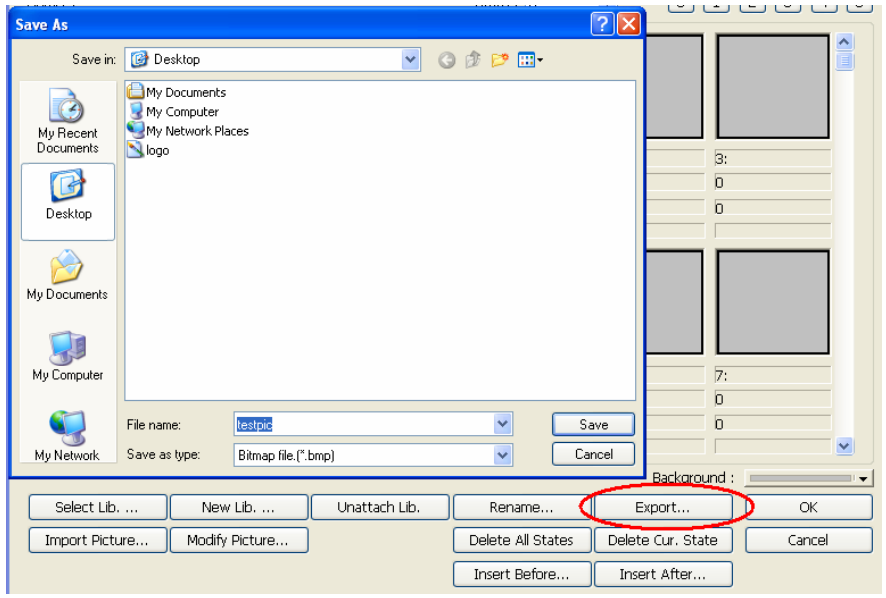Screen dimensions: 886x598
Task: Expand the File name dropdown arrow
Action: [502, 424]
